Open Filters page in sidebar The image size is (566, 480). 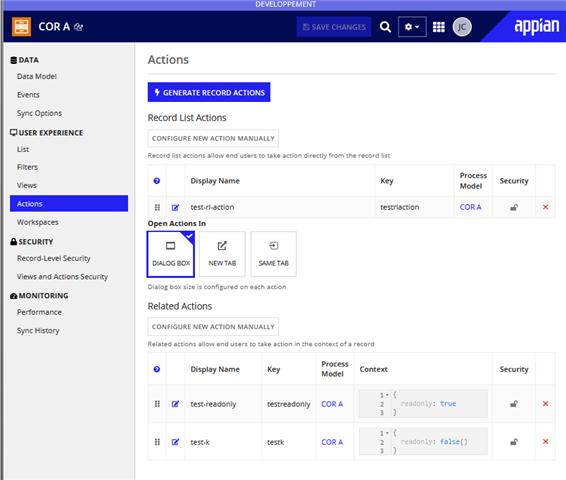click(27, 167)
